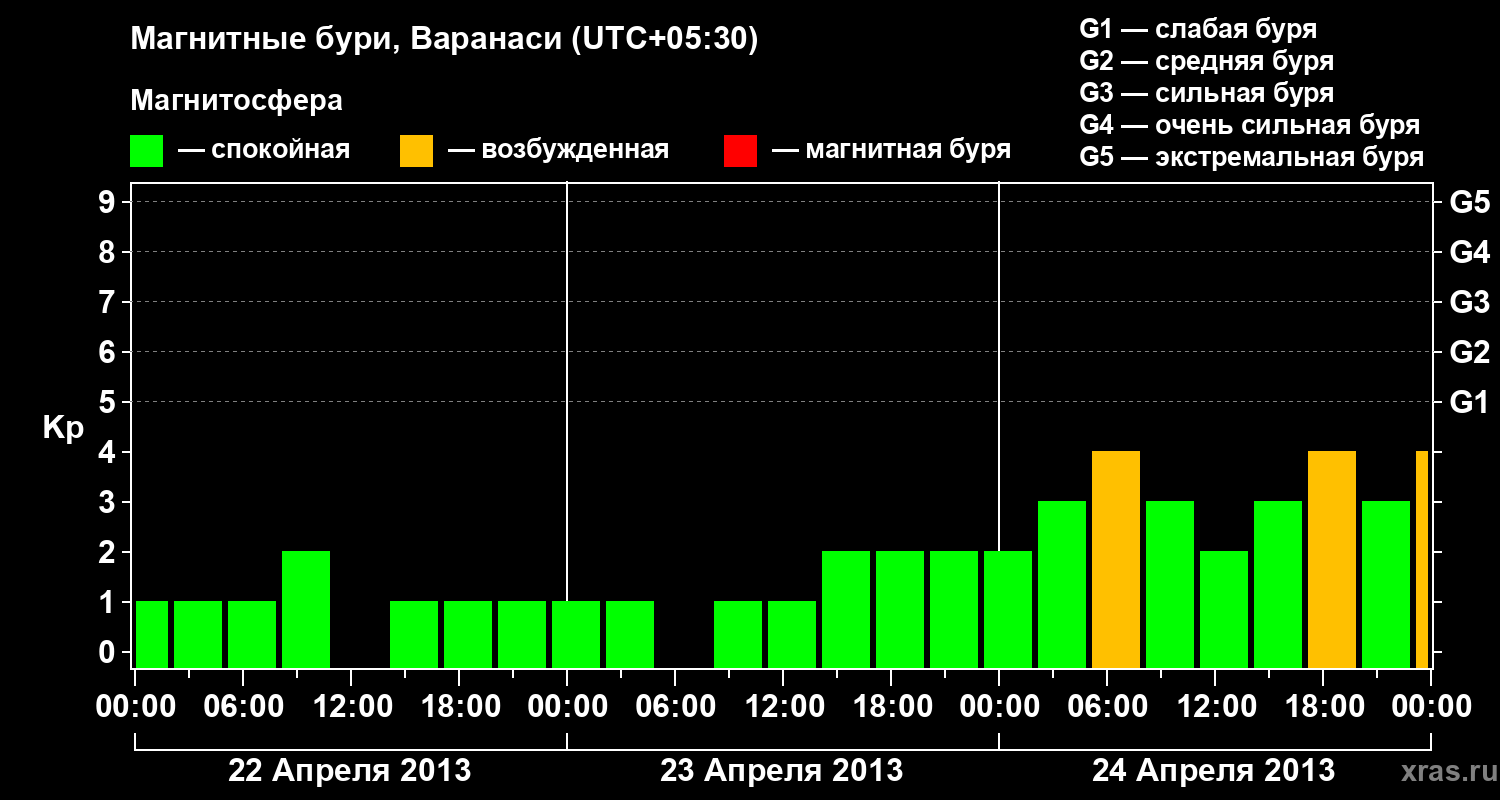The width and height of the screenshot is (1500, 800).
Task: Click the green Kp 2 bar above 12:00, 24 Апреля
Action: (1224, 610)
